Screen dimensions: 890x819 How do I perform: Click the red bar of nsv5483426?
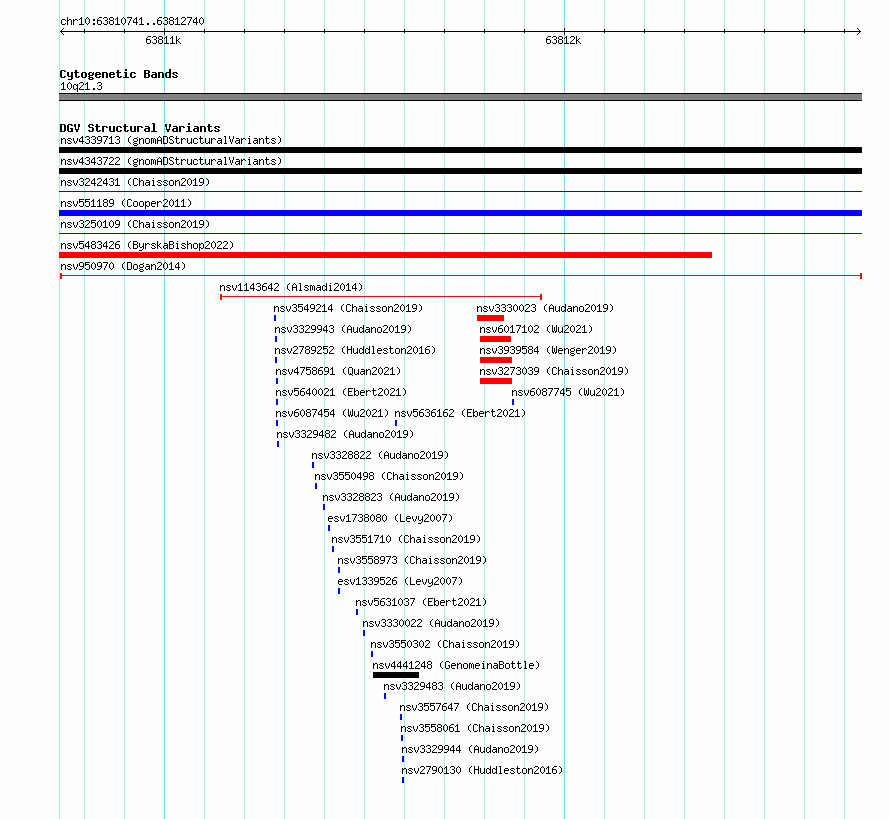pyautogui.click(x=385, y=255)
